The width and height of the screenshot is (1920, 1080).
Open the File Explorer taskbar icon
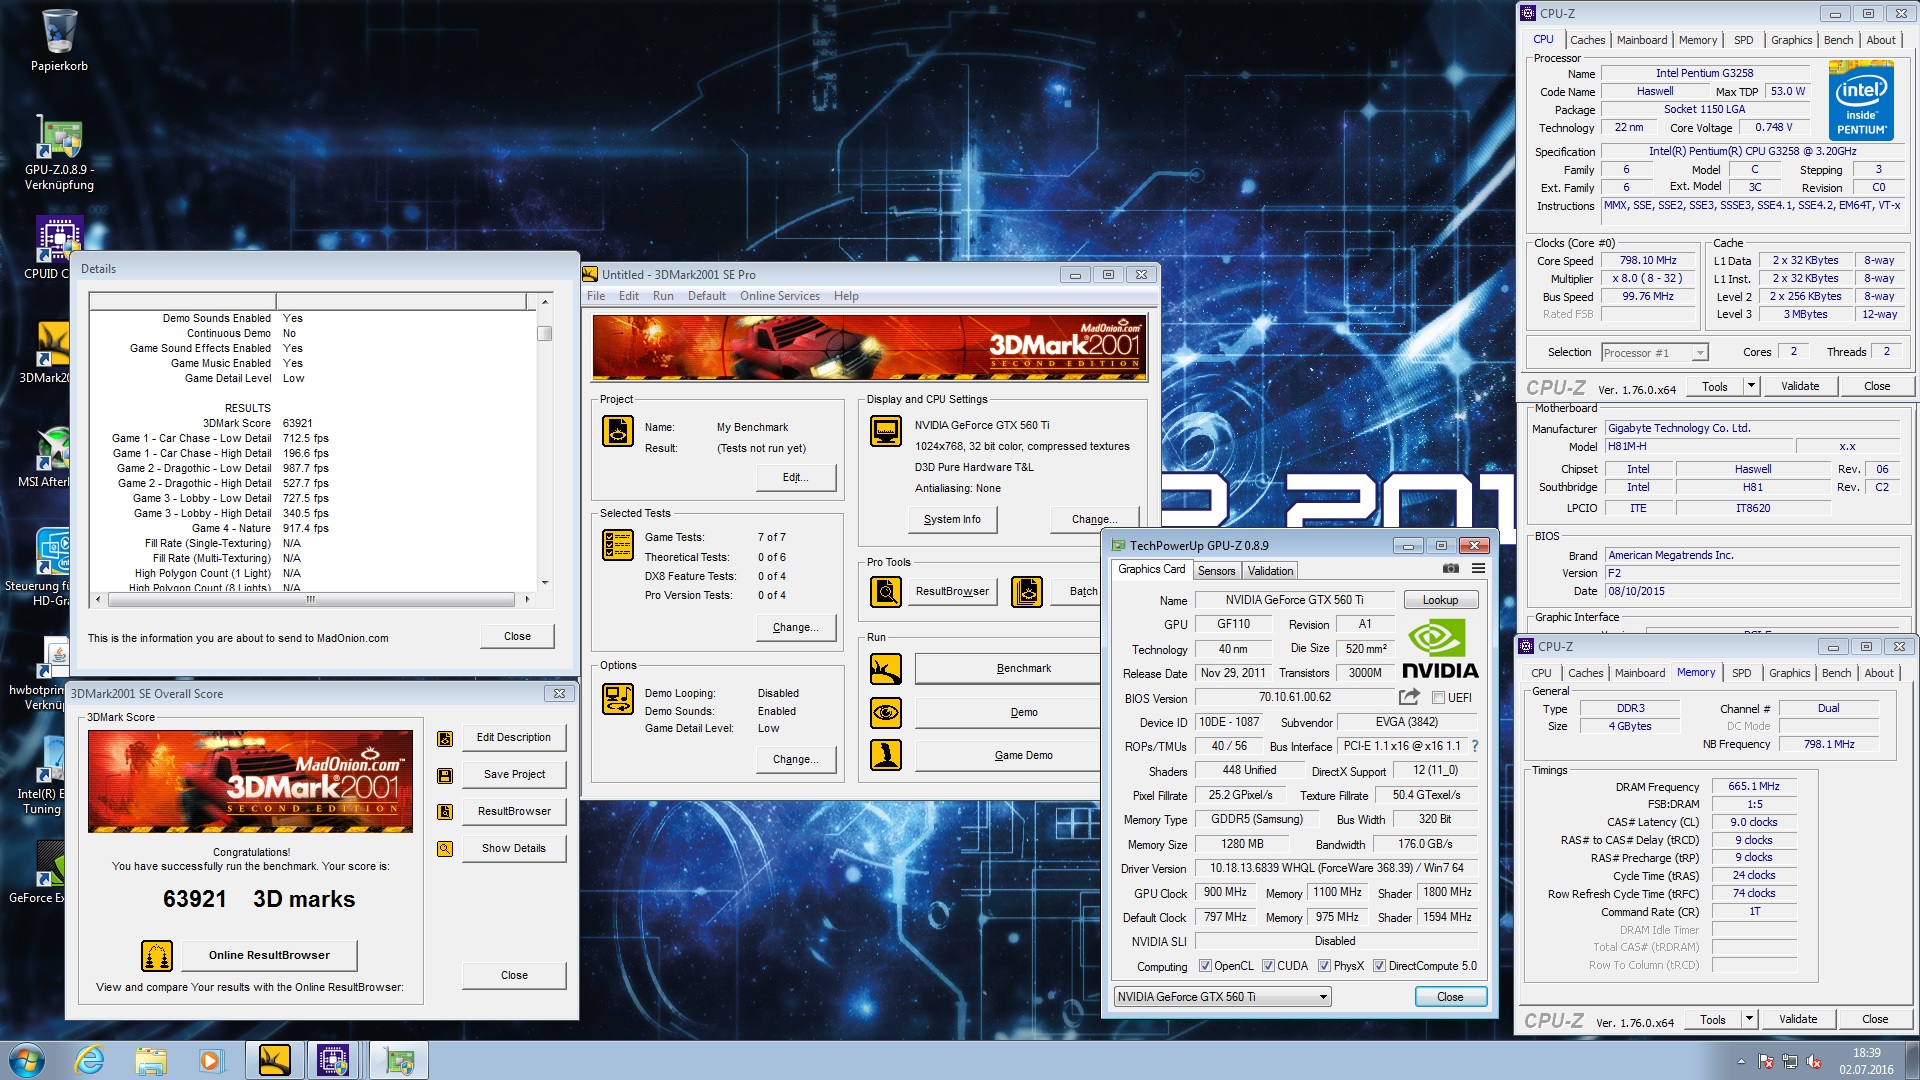click(151, 1060)
